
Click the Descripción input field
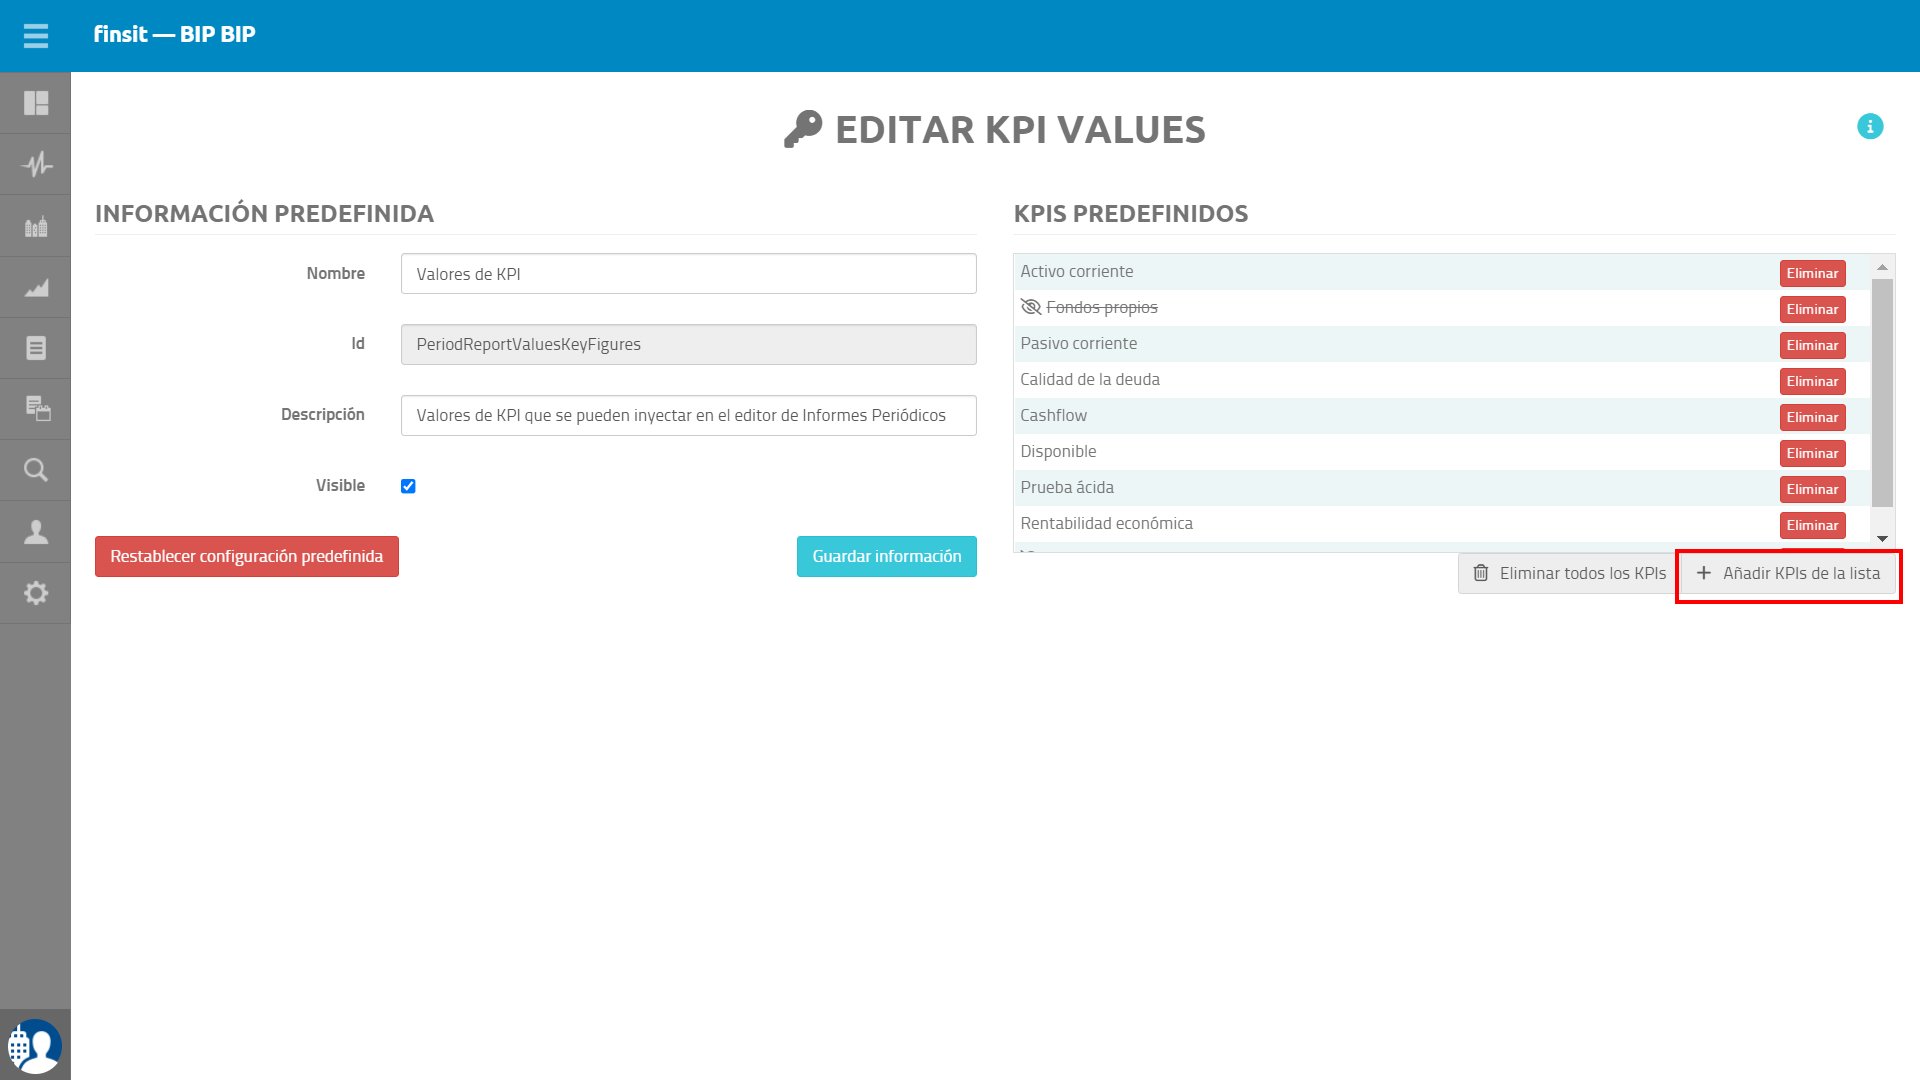click(x=688, y=415)
